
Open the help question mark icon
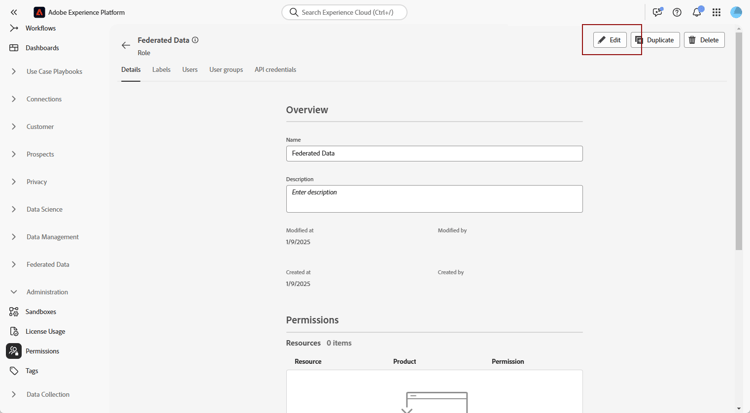tap(677, 12)
